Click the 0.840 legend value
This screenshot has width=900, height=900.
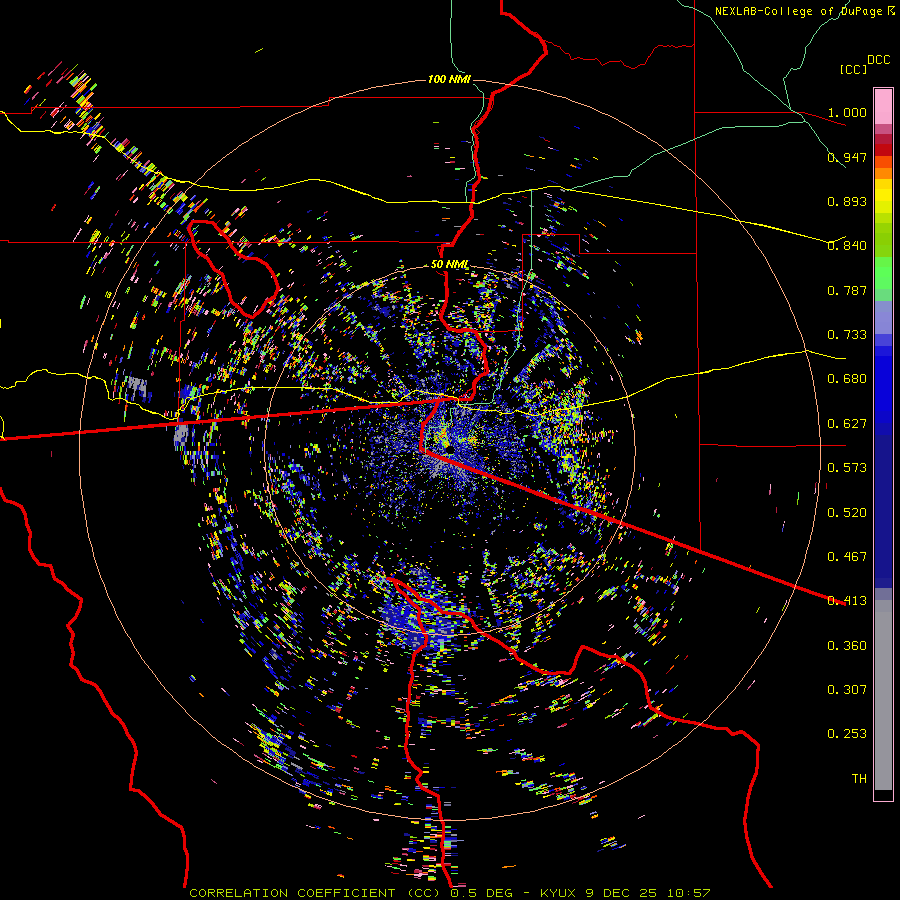[x=847, y=246]
